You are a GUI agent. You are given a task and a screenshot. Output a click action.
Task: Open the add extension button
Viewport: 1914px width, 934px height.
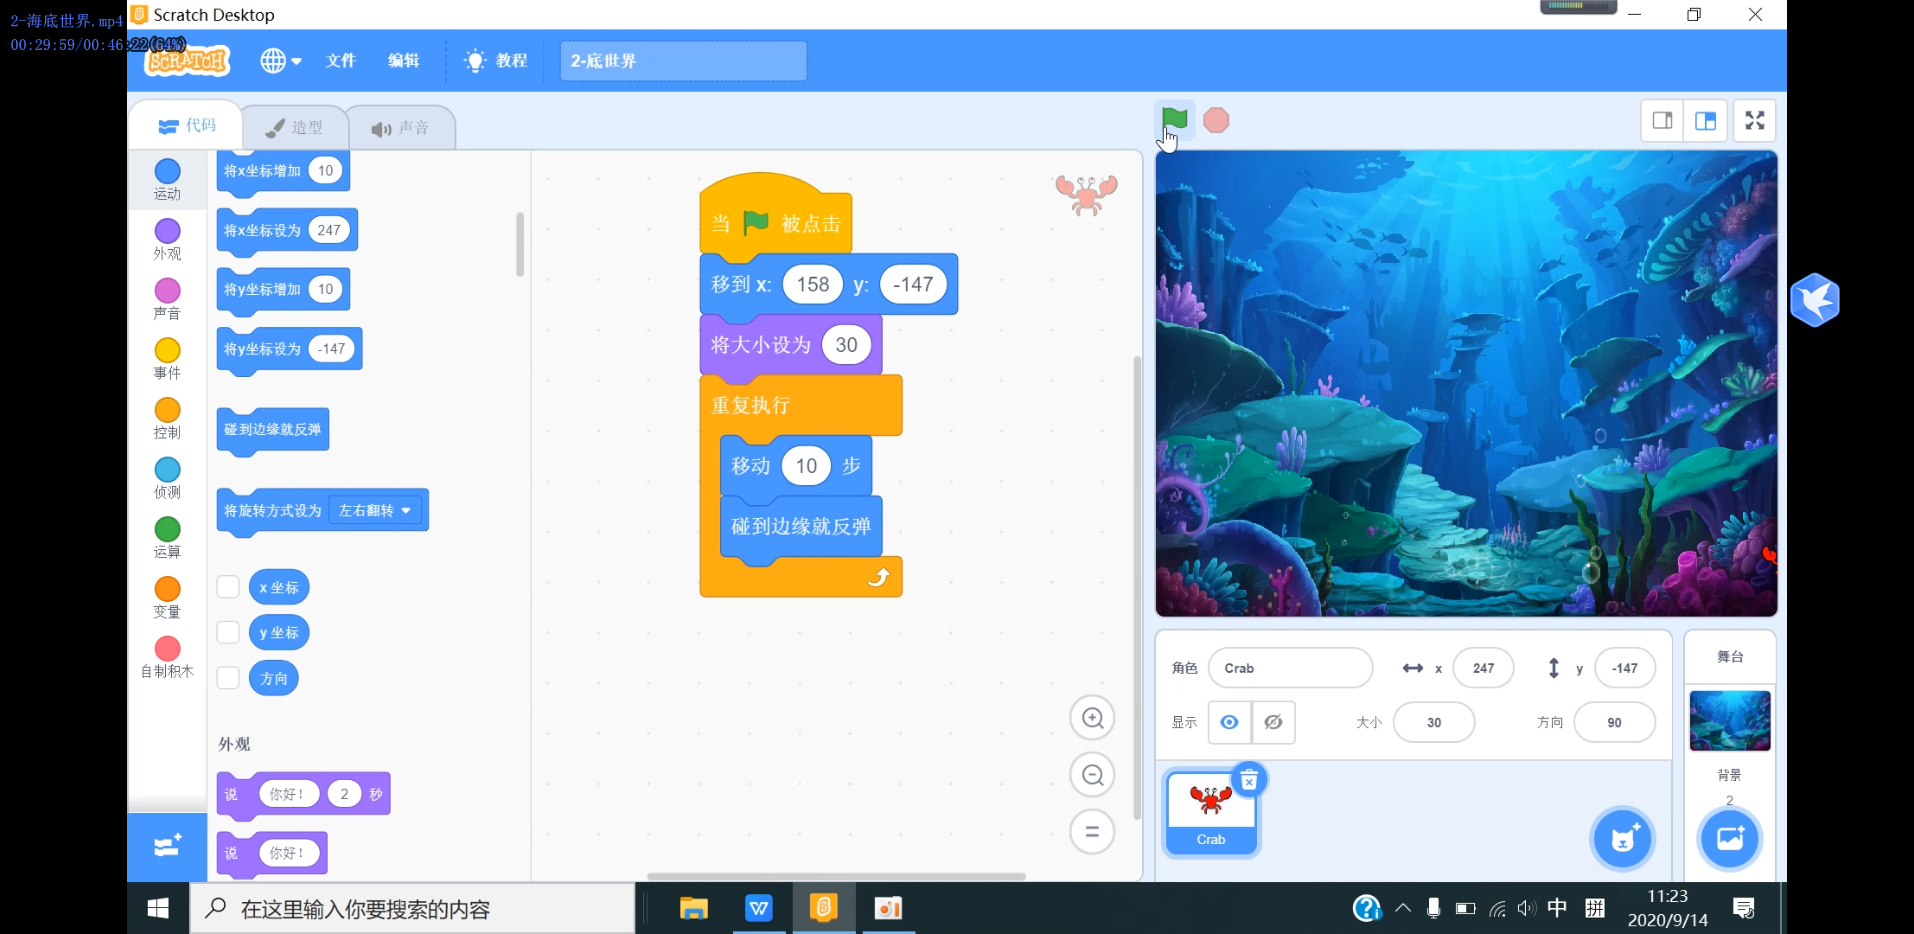pyautogui.click(x=167, y=847)
